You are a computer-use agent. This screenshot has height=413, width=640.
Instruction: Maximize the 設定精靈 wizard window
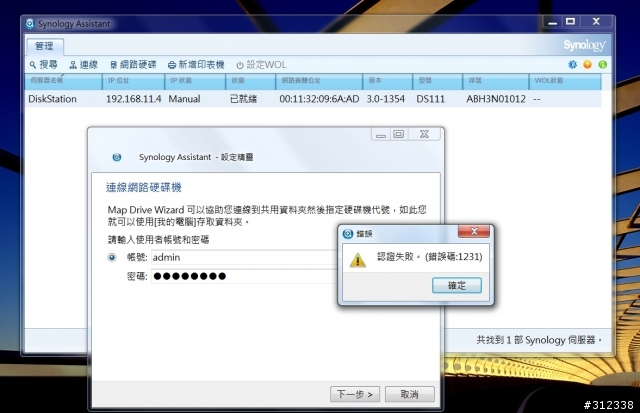(x=399, y=134)
